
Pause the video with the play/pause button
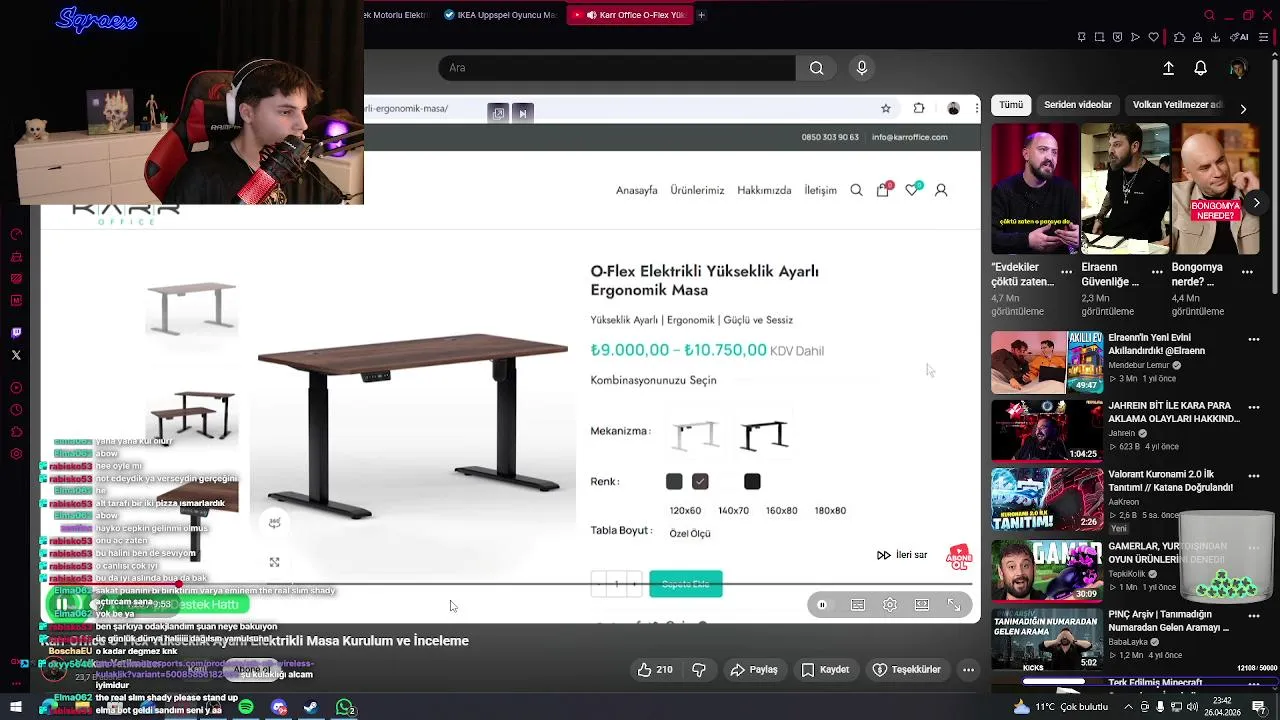[x=62, y=604]
